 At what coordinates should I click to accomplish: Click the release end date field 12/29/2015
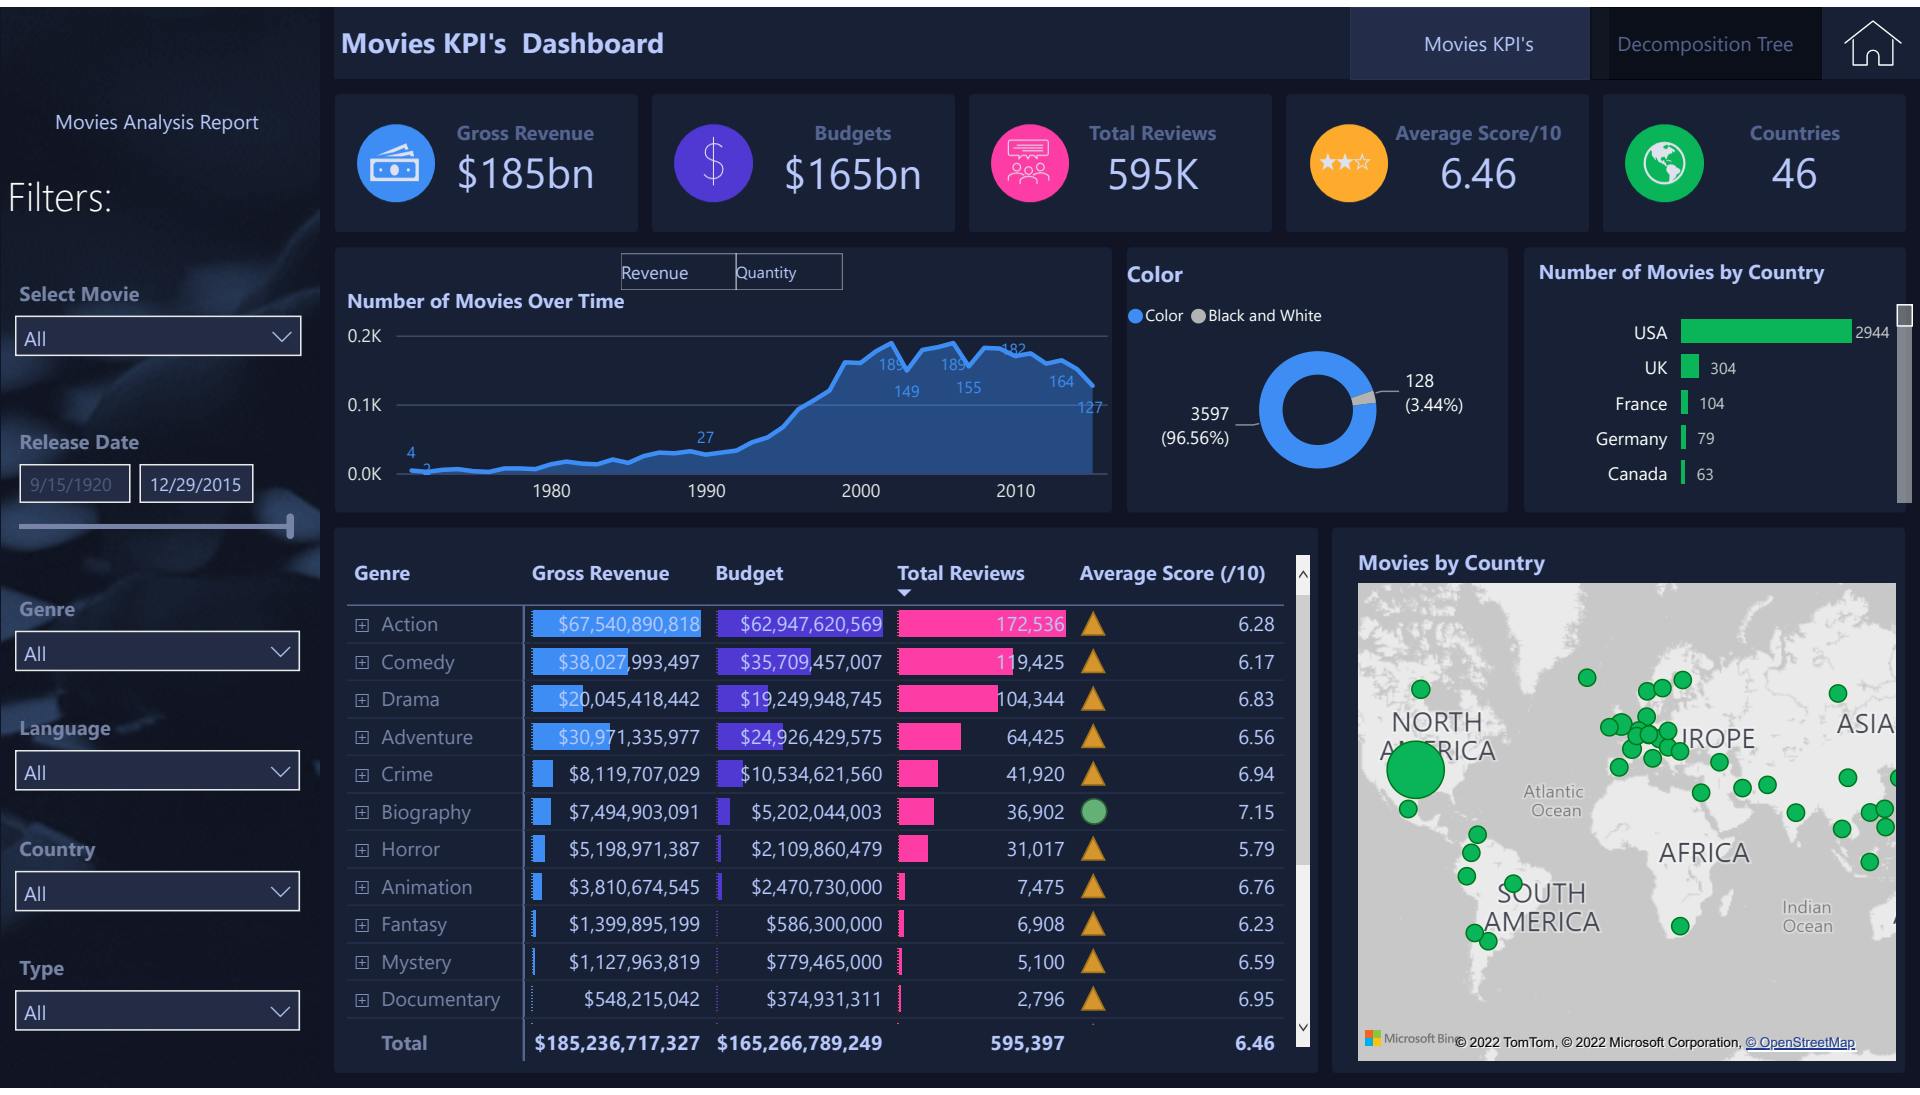(x=196, y=484)
